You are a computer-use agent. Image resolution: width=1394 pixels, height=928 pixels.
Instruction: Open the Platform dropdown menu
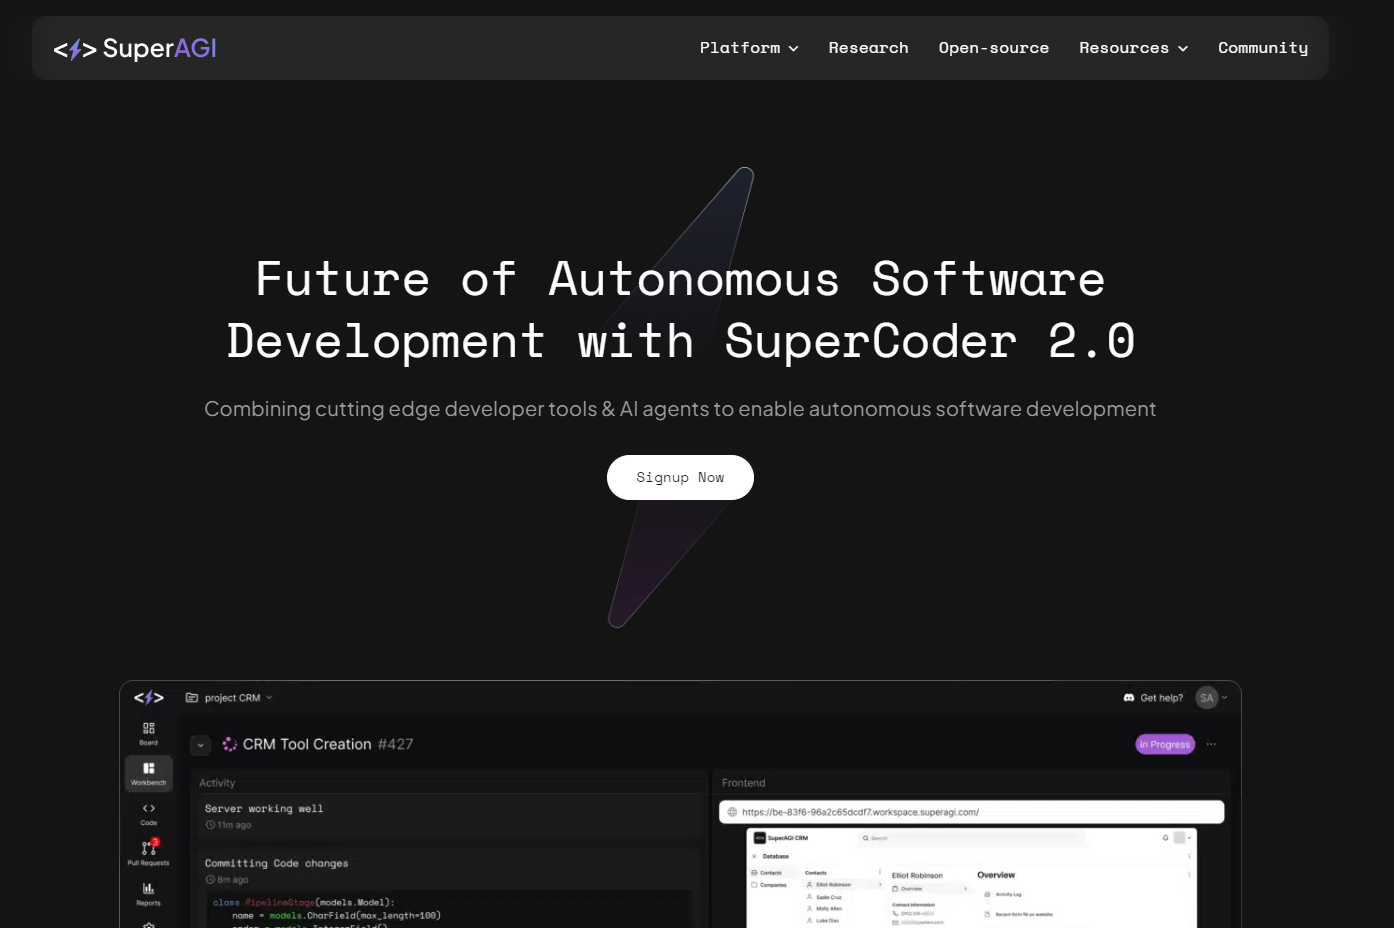pyautogui.click(x=748, y=47)
